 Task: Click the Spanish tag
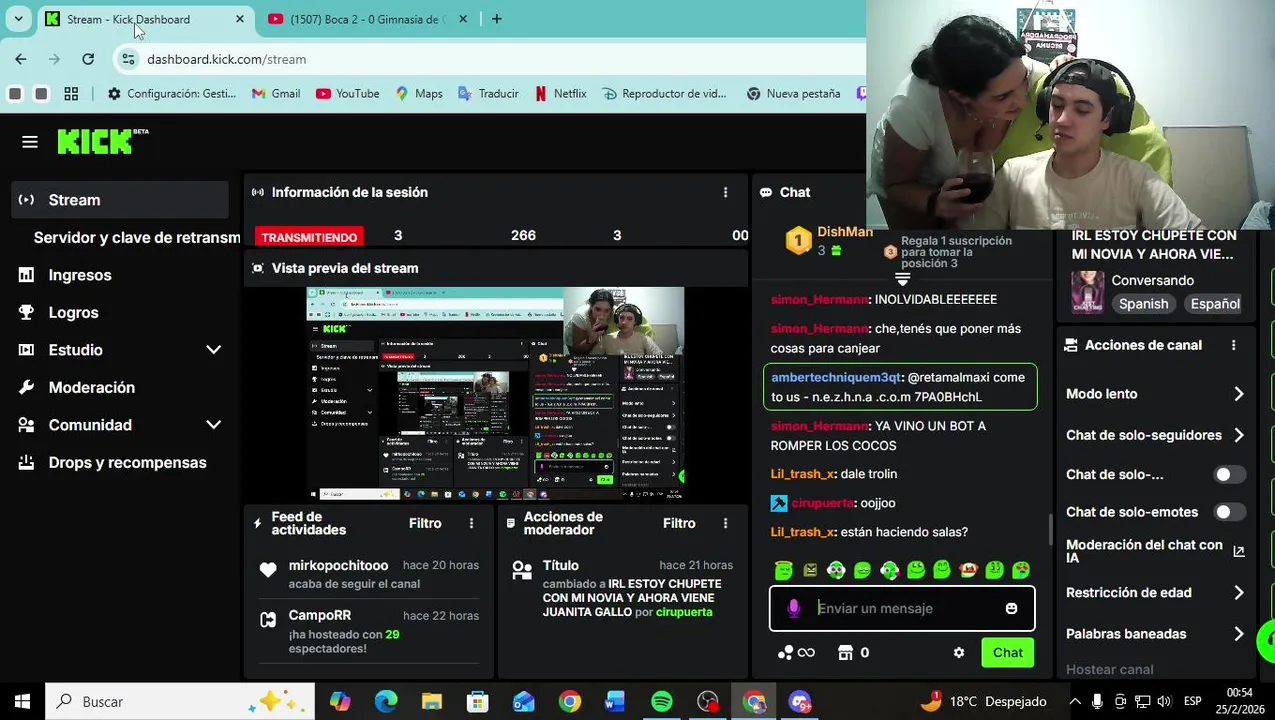pos(1143,304)
